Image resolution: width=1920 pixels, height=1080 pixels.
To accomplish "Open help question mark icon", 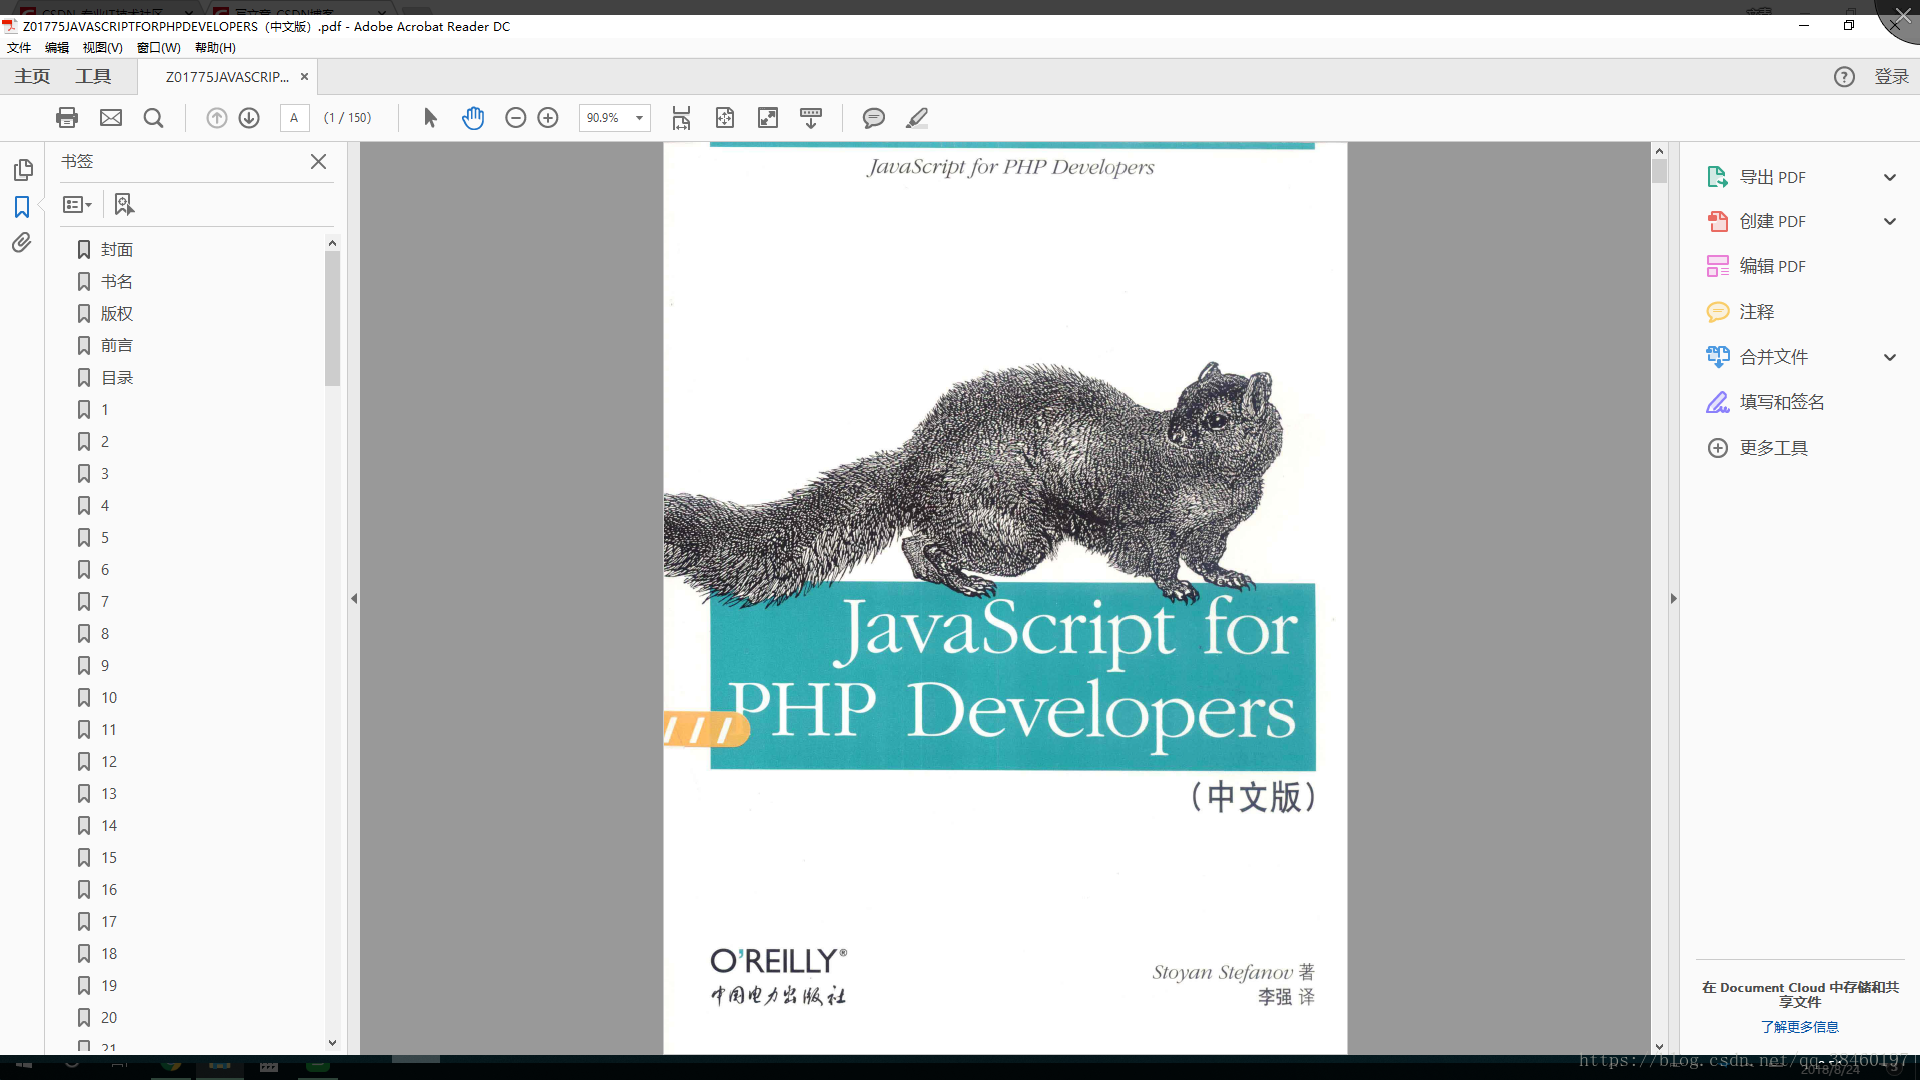I will [x=1844, y=77].
